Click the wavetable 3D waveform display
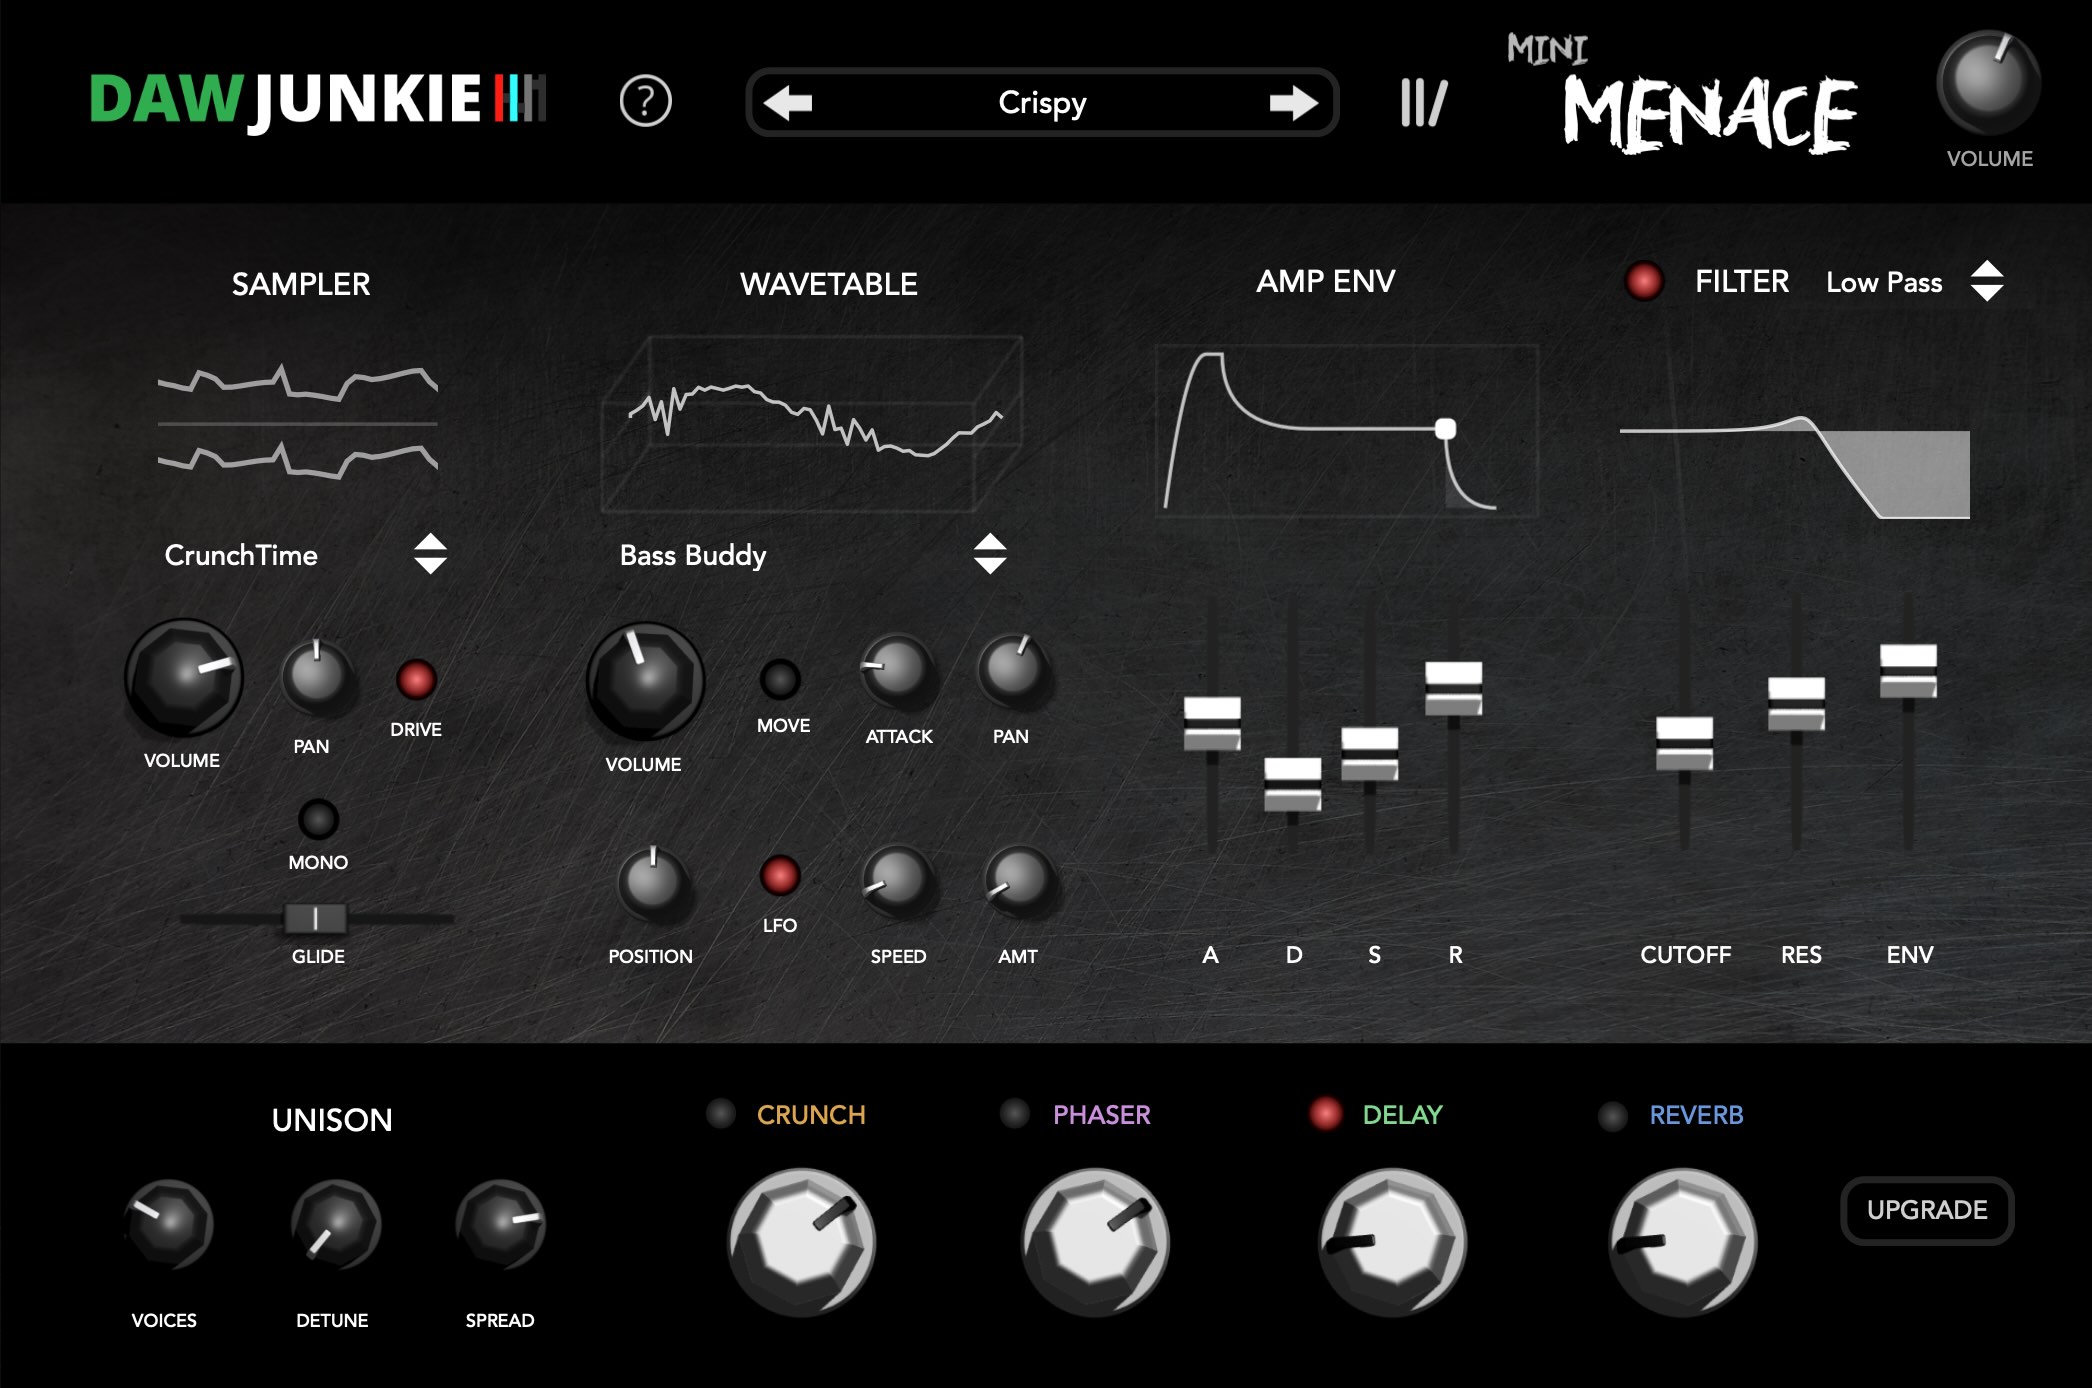2092x1388 pixels. point(812,424)
